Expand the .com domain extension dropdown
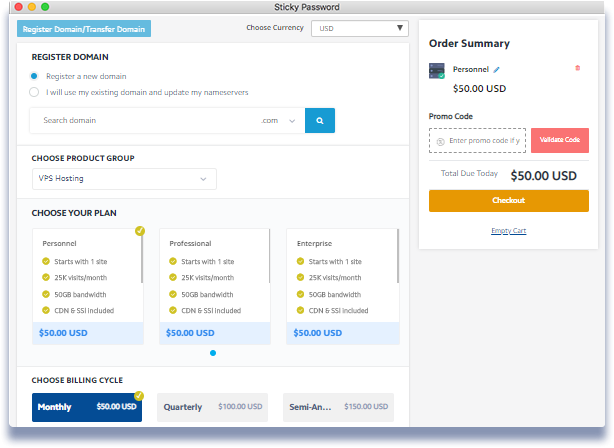Viewport: 614px width, 448px height. (x=279, y=120)
